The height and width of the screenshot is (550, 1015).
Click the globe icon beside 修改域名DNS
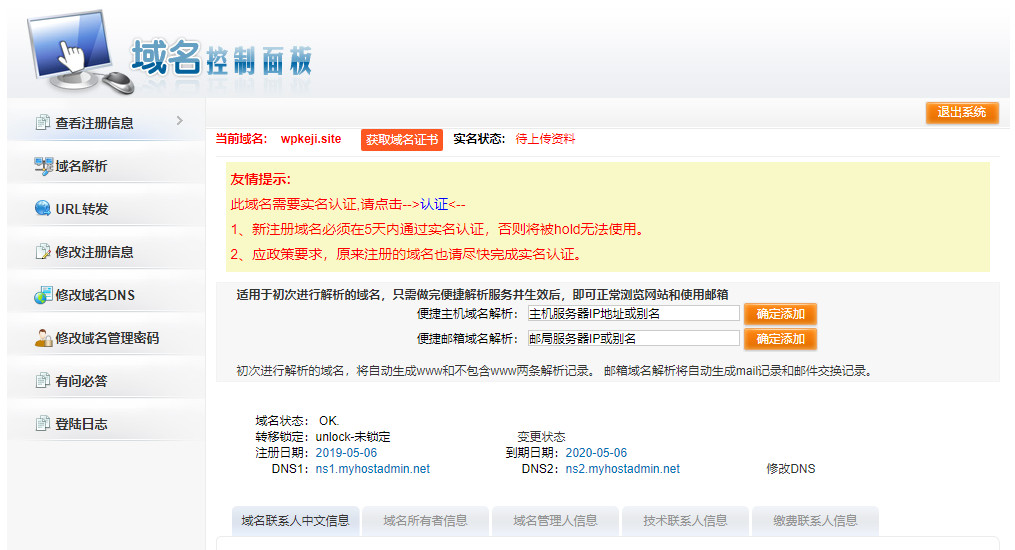(x=43, y=294)
